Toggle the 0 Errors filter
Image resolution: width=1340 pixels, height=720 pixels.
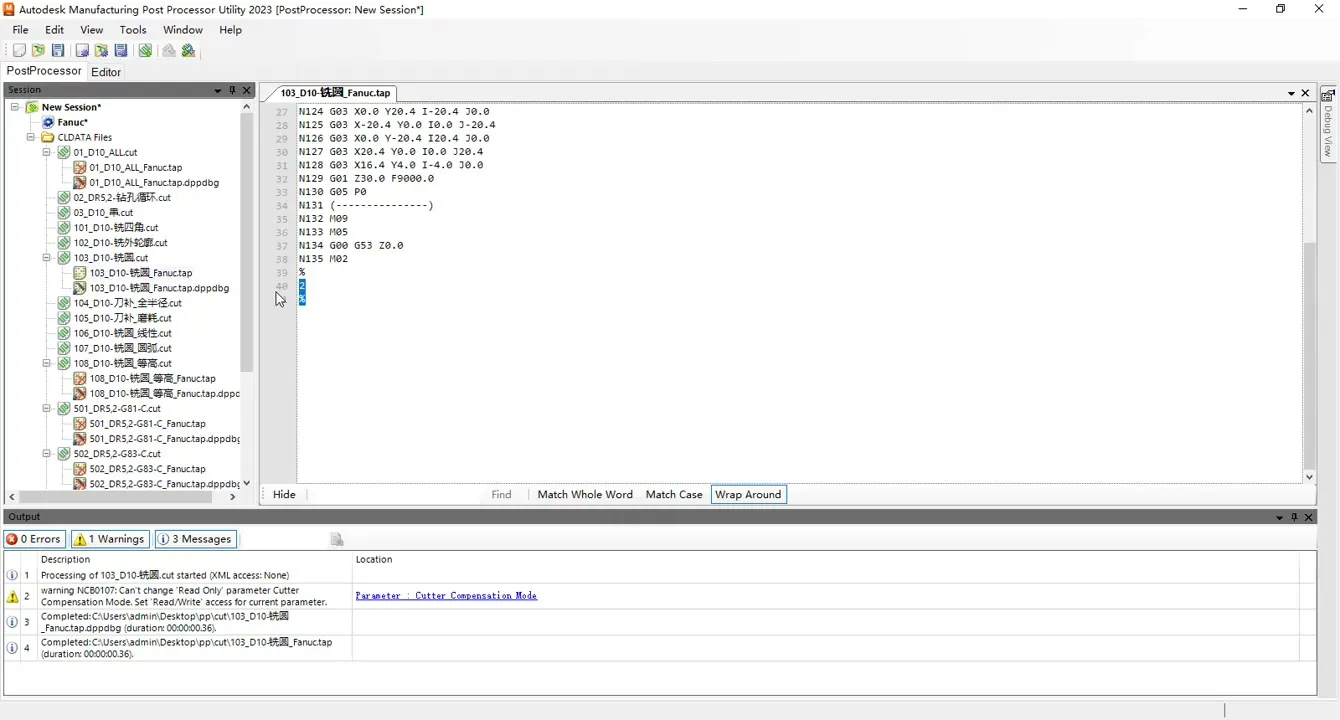(34, 539)
